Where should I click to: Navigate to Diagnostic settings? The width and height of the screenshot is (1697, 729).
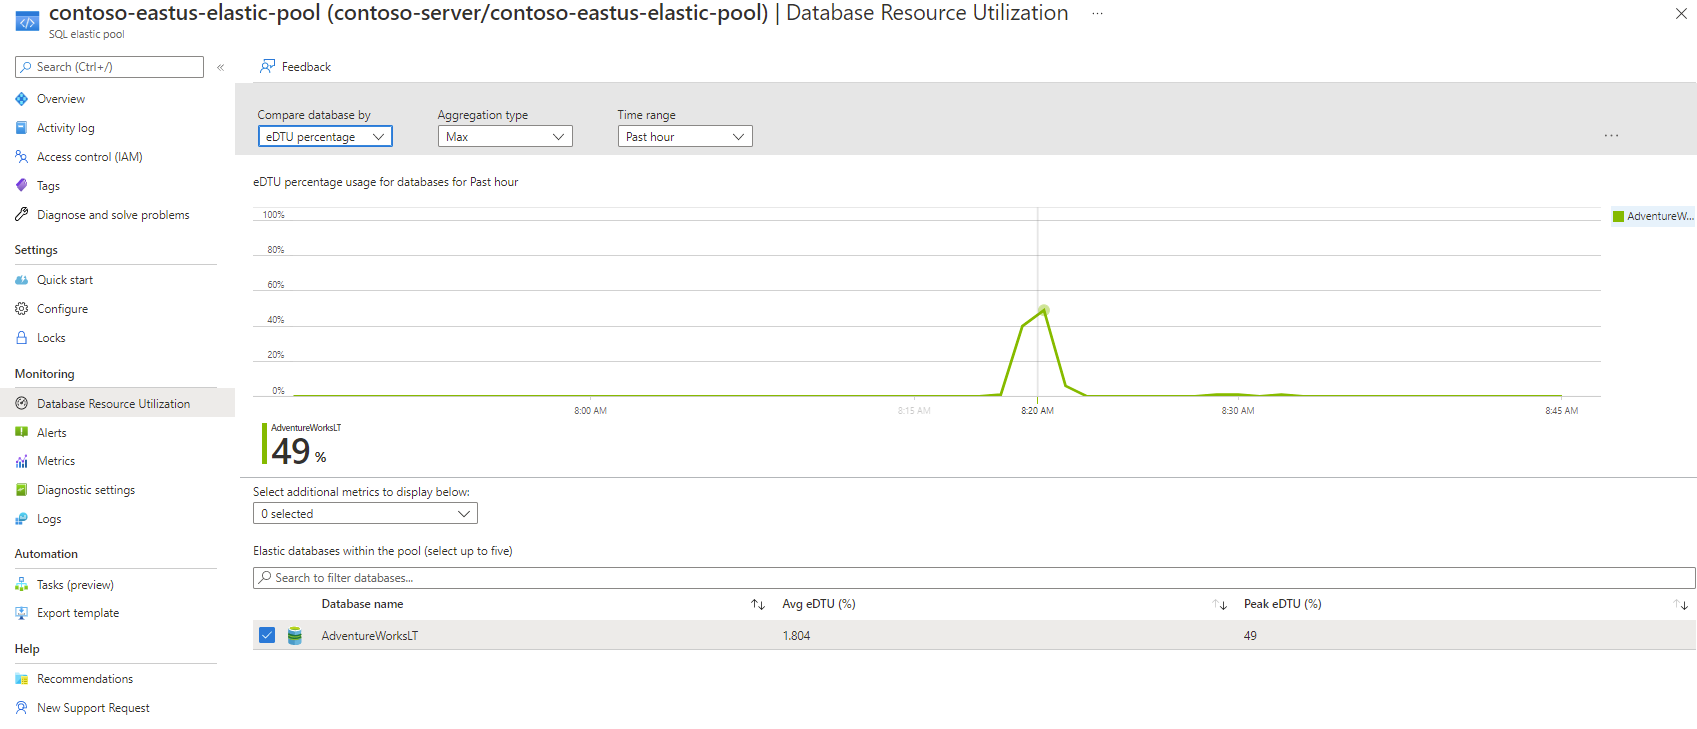86,490
